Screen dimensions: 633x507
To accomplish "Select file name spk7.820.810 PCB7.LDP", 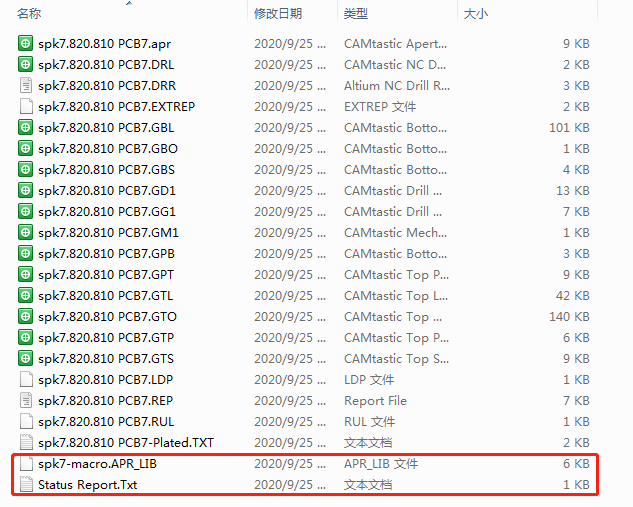I will click(x=105, y=379).
